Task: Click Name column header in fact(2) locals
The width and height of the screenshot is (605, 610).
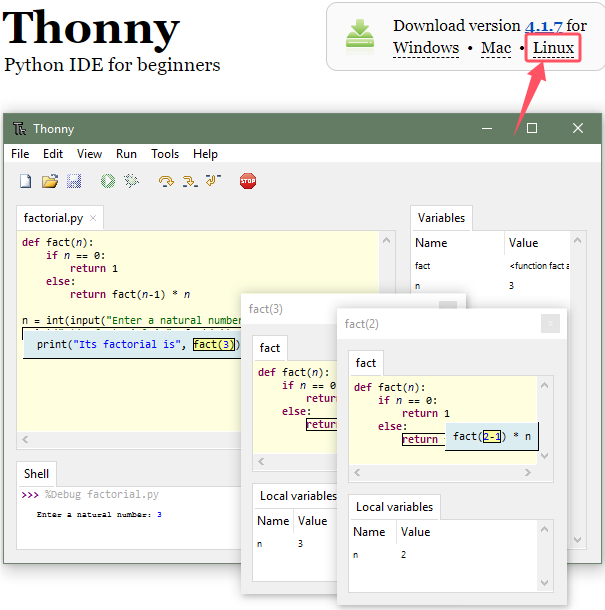Action: coord(373,532)
